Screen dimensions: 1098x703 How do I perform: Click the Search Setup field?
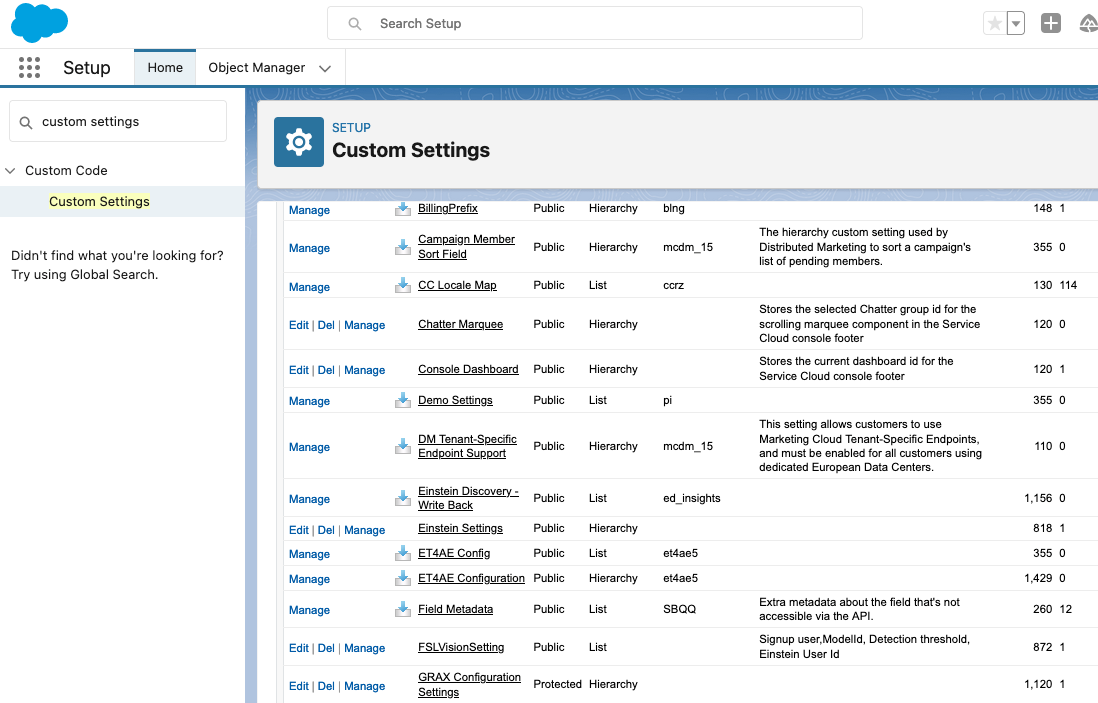click(595, 23)
